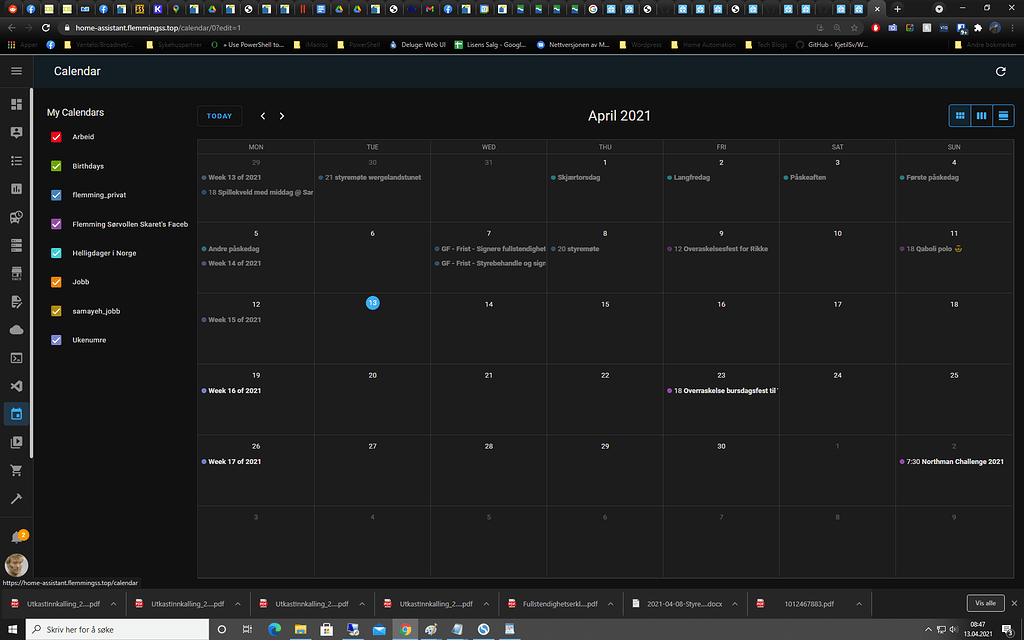
Task: Click the TODAY button
Action: pos(219,115)
